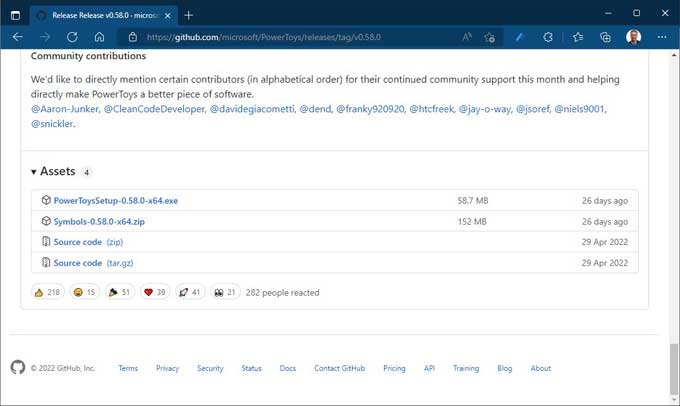React with hooray emoji (51)

coord(120,292)
